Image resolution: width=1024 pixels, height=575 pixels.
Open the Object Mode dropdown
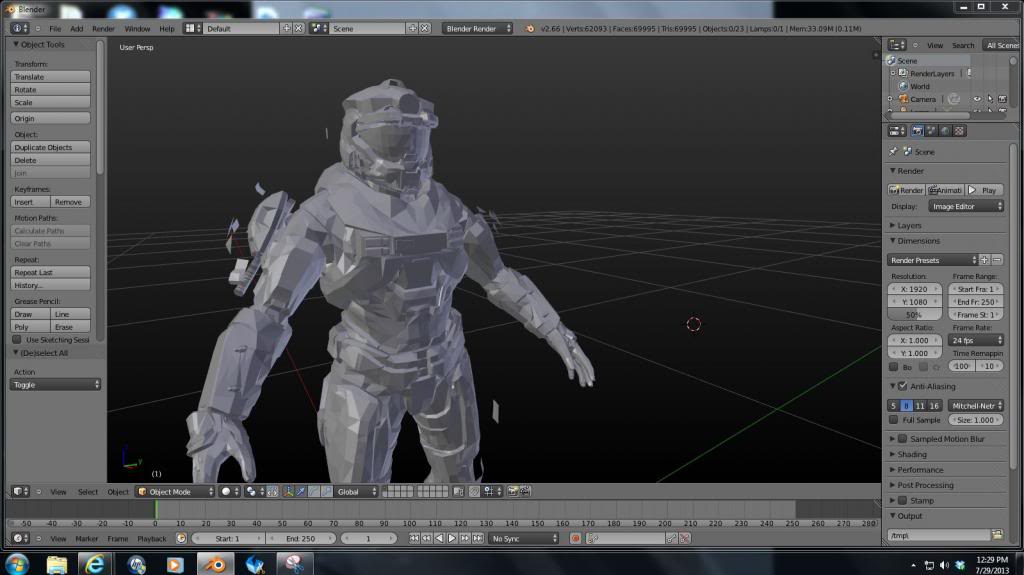coord(176,491)
